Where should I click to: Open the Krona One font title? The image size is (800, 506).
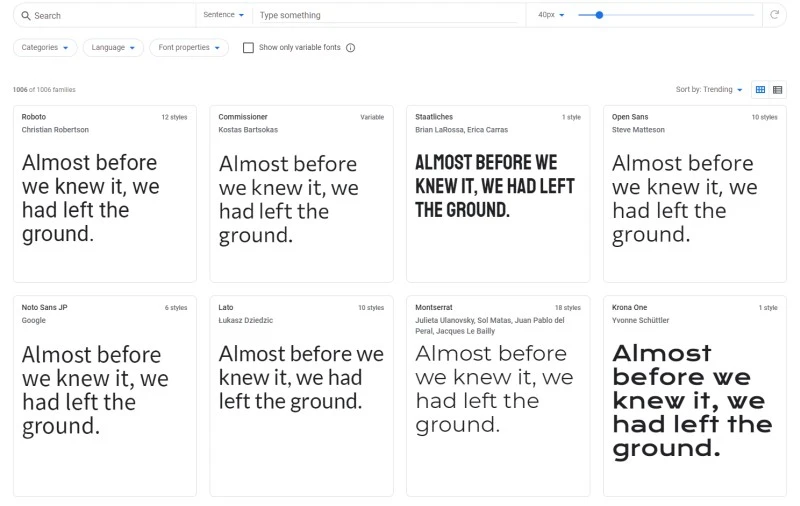[x=630, y=308]
